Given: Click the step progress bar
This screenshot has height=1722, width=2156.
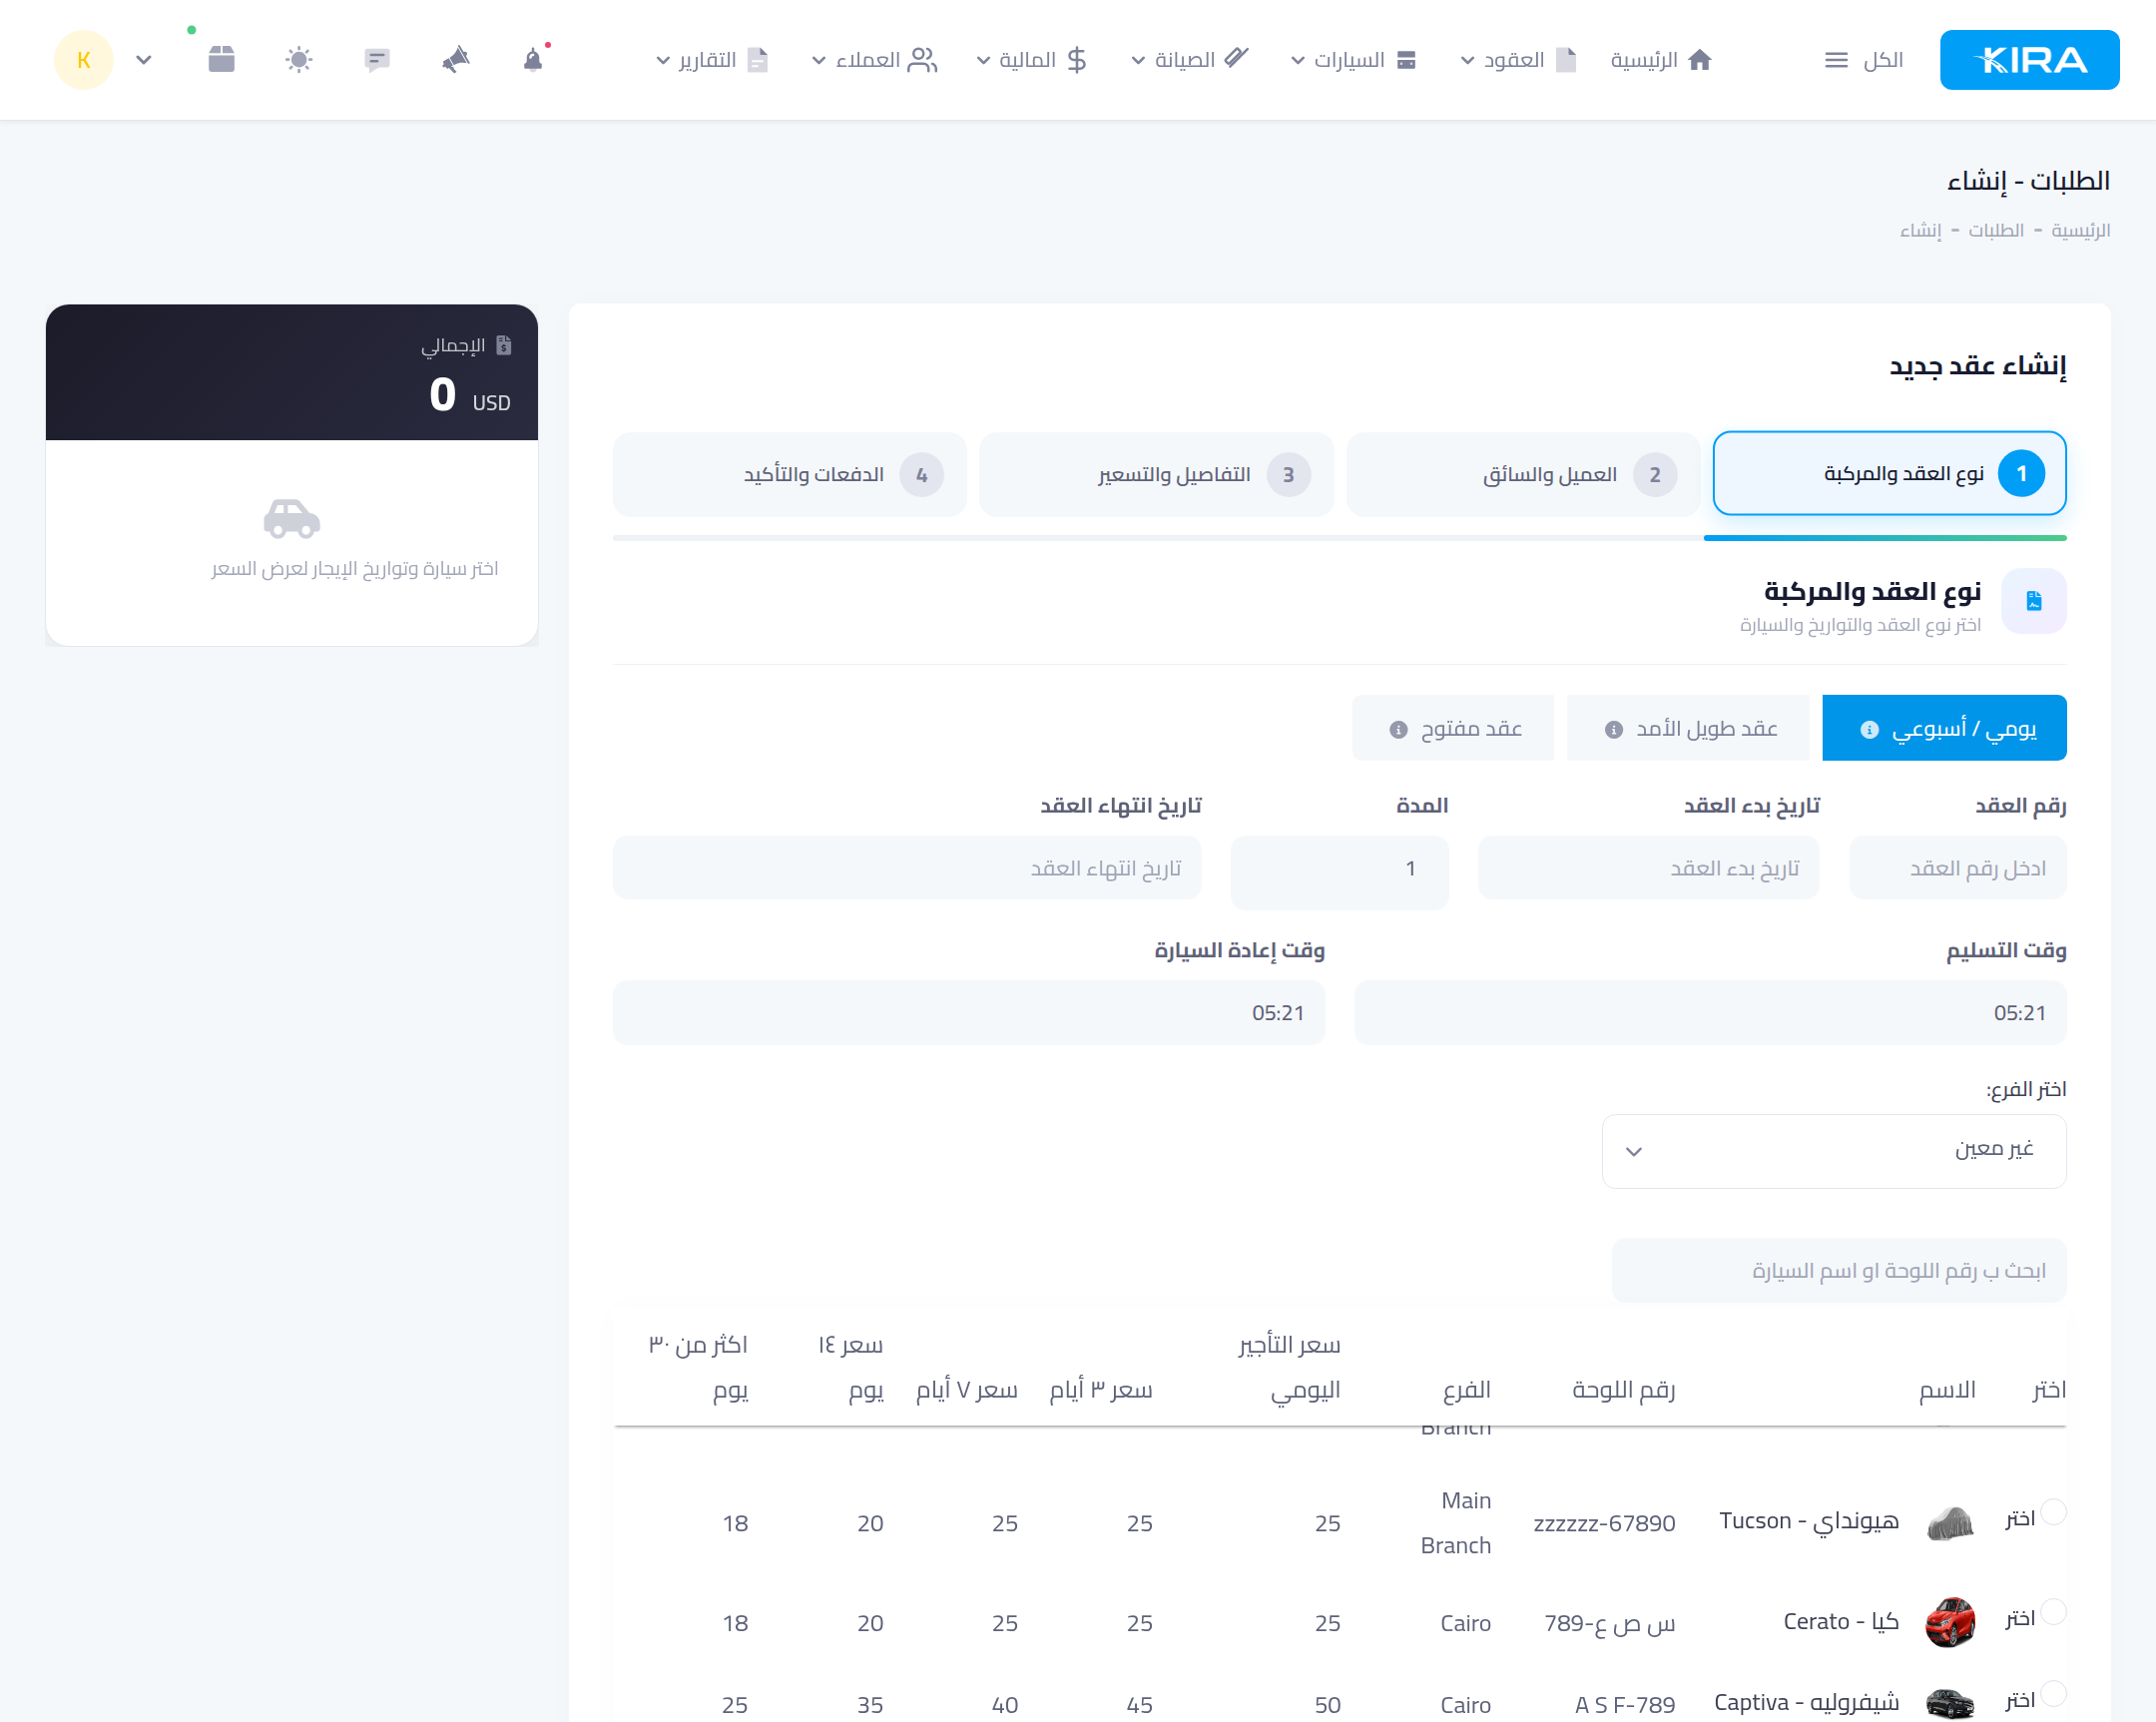Looking at the screenshot, I should (x=1339, y=537).
